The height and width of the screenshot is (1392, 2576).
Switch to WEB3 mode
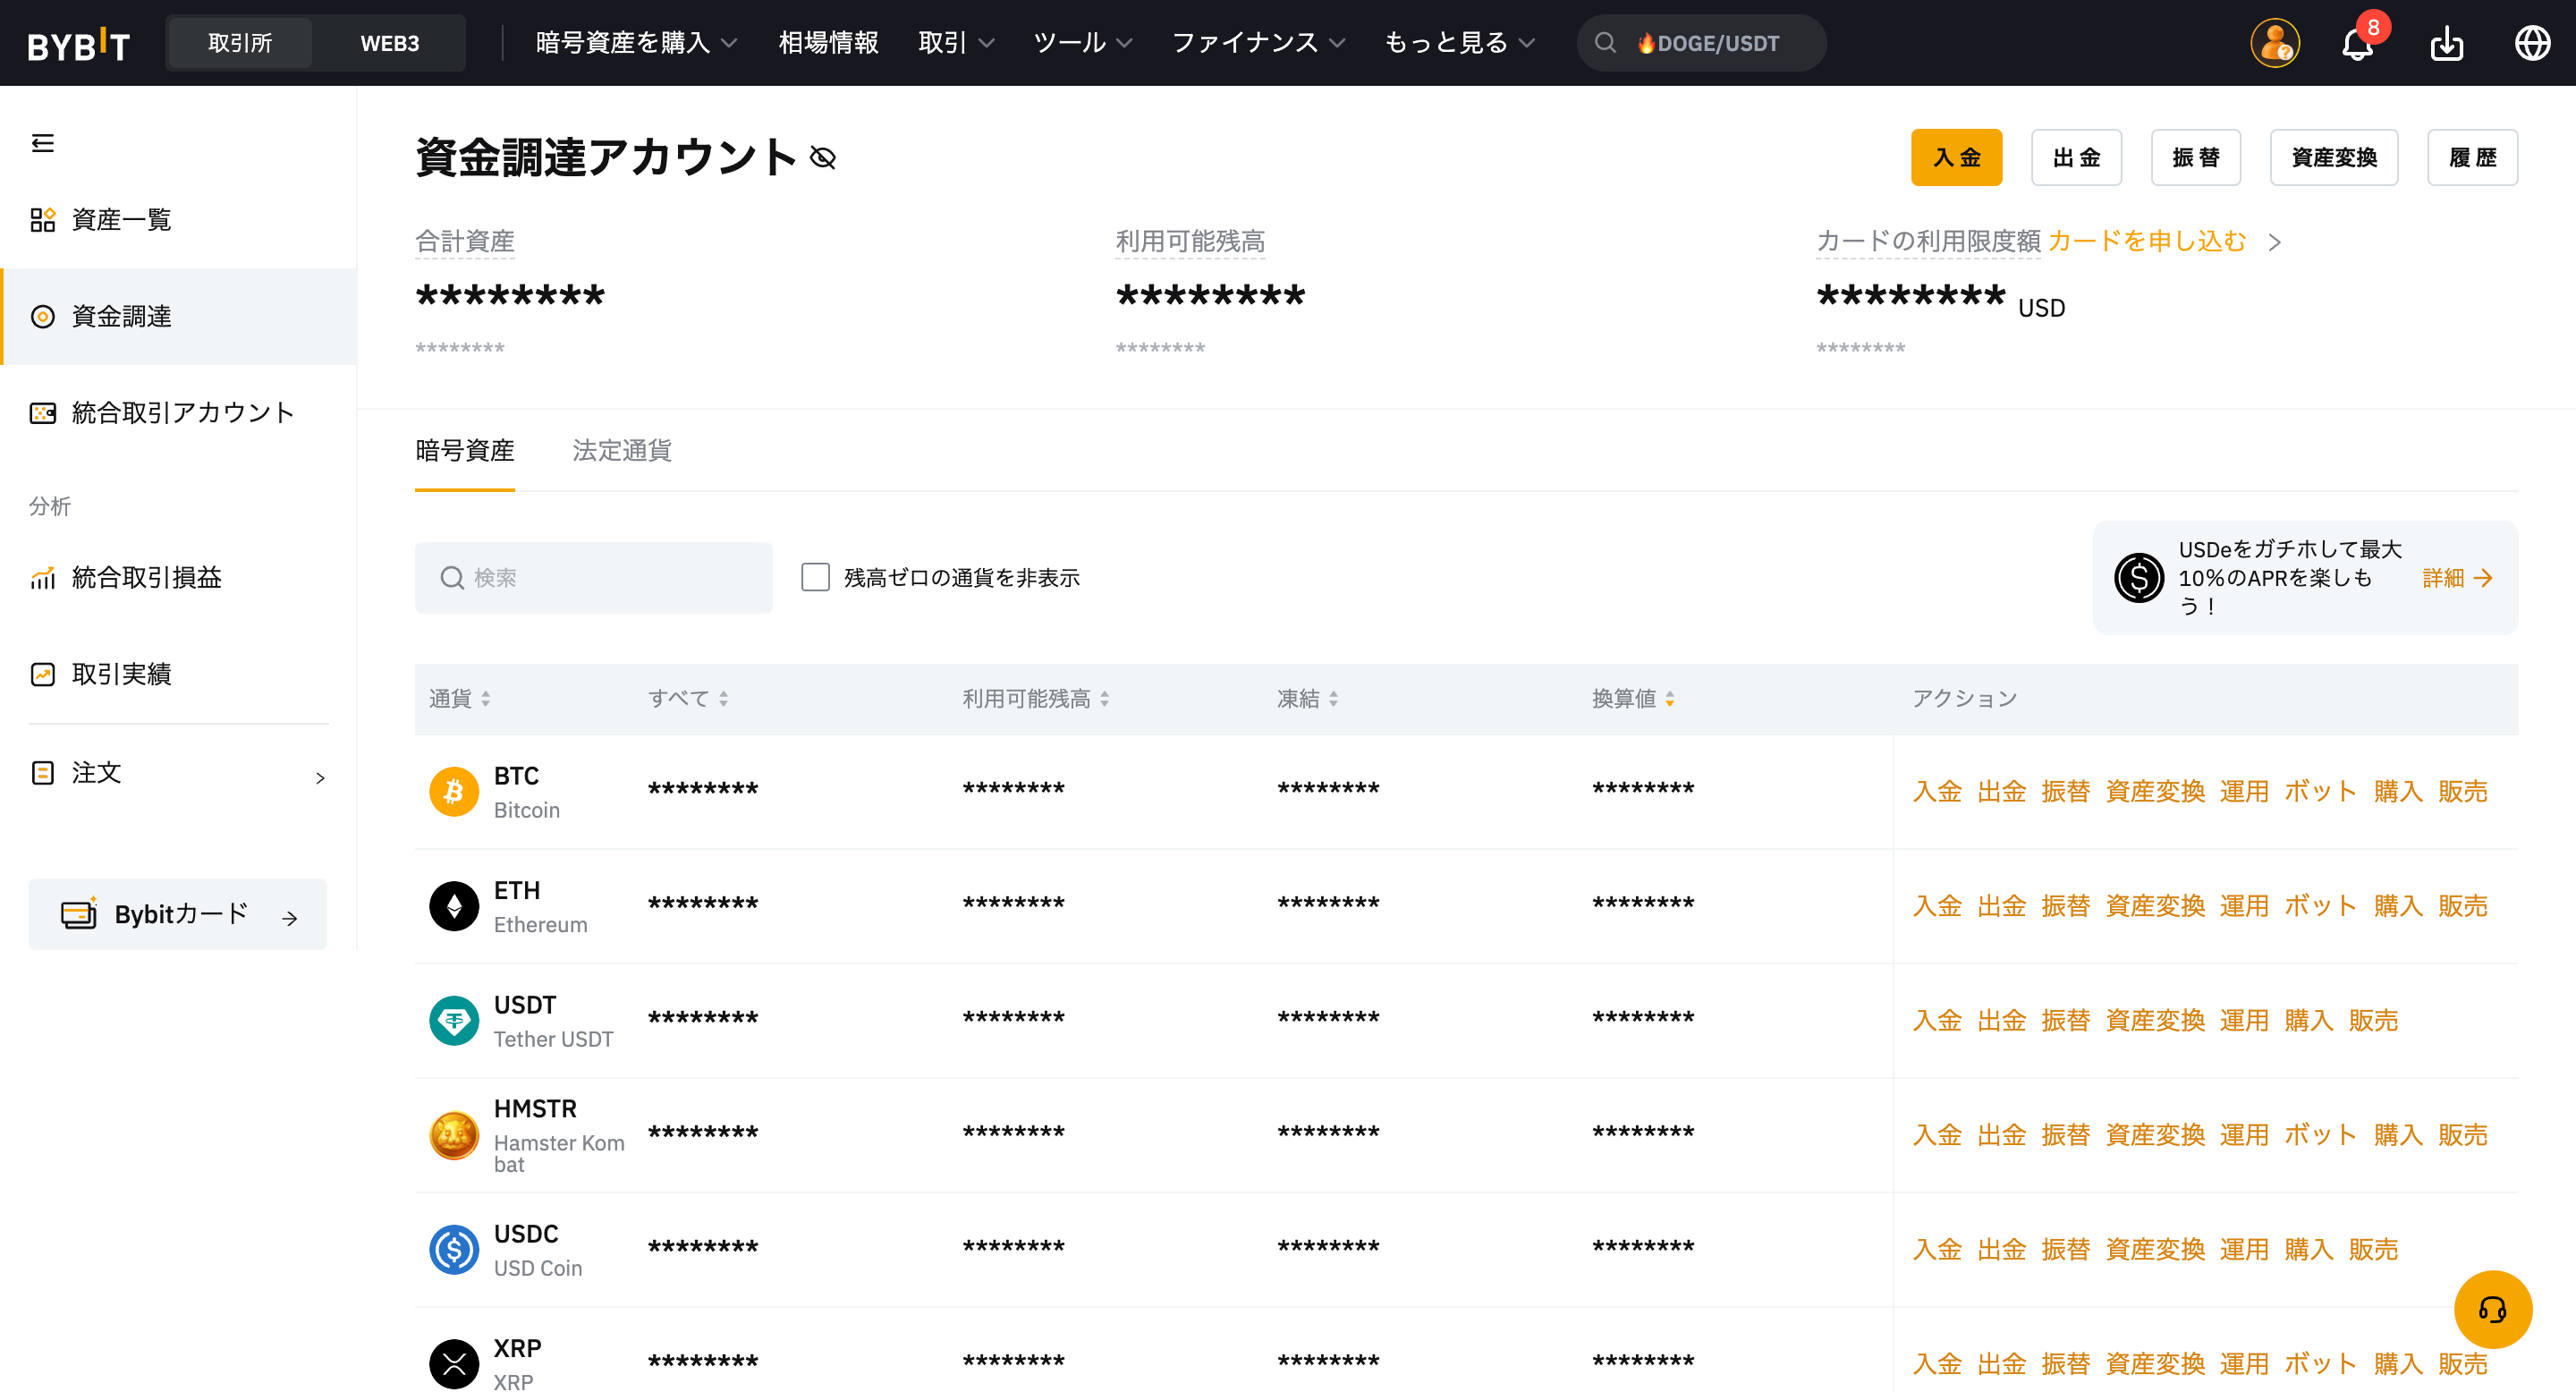click(390, 43)
